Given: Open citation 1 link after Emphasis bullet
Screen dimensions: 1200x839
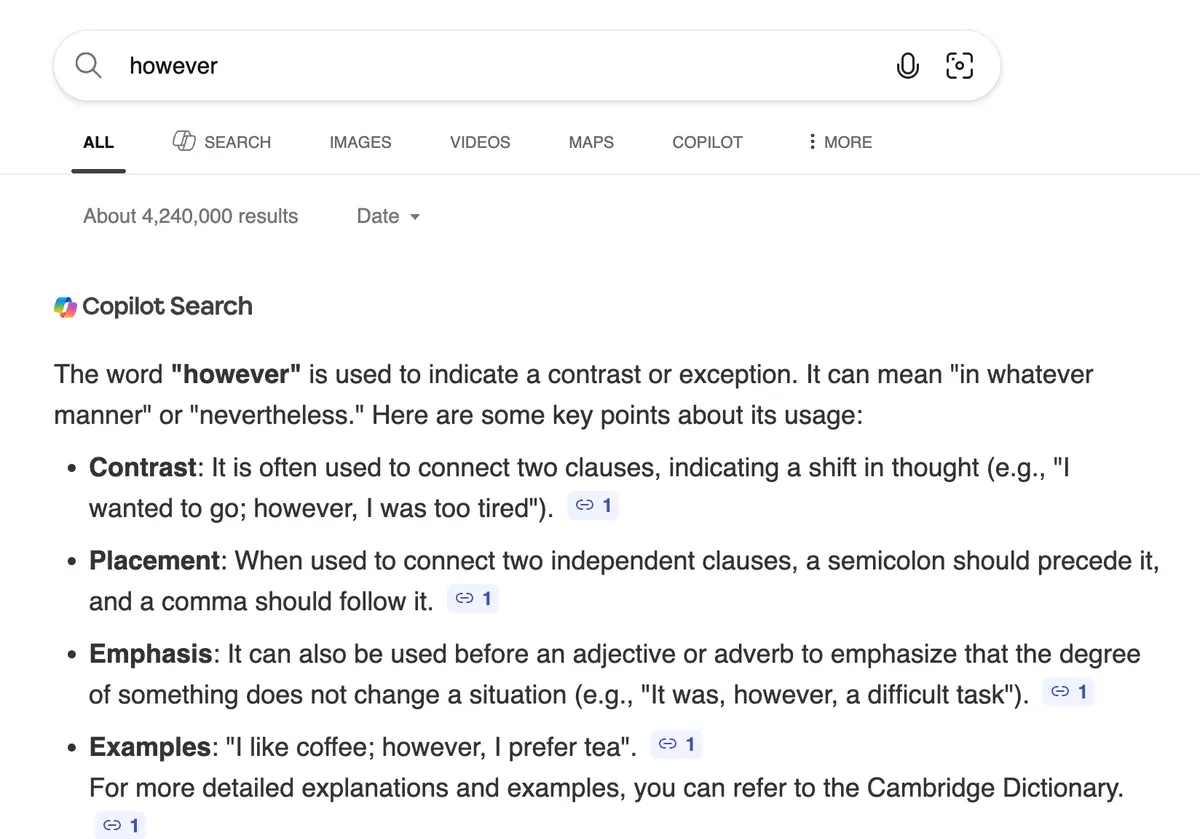Looking at the screenshot, I should click(1069, 692).
